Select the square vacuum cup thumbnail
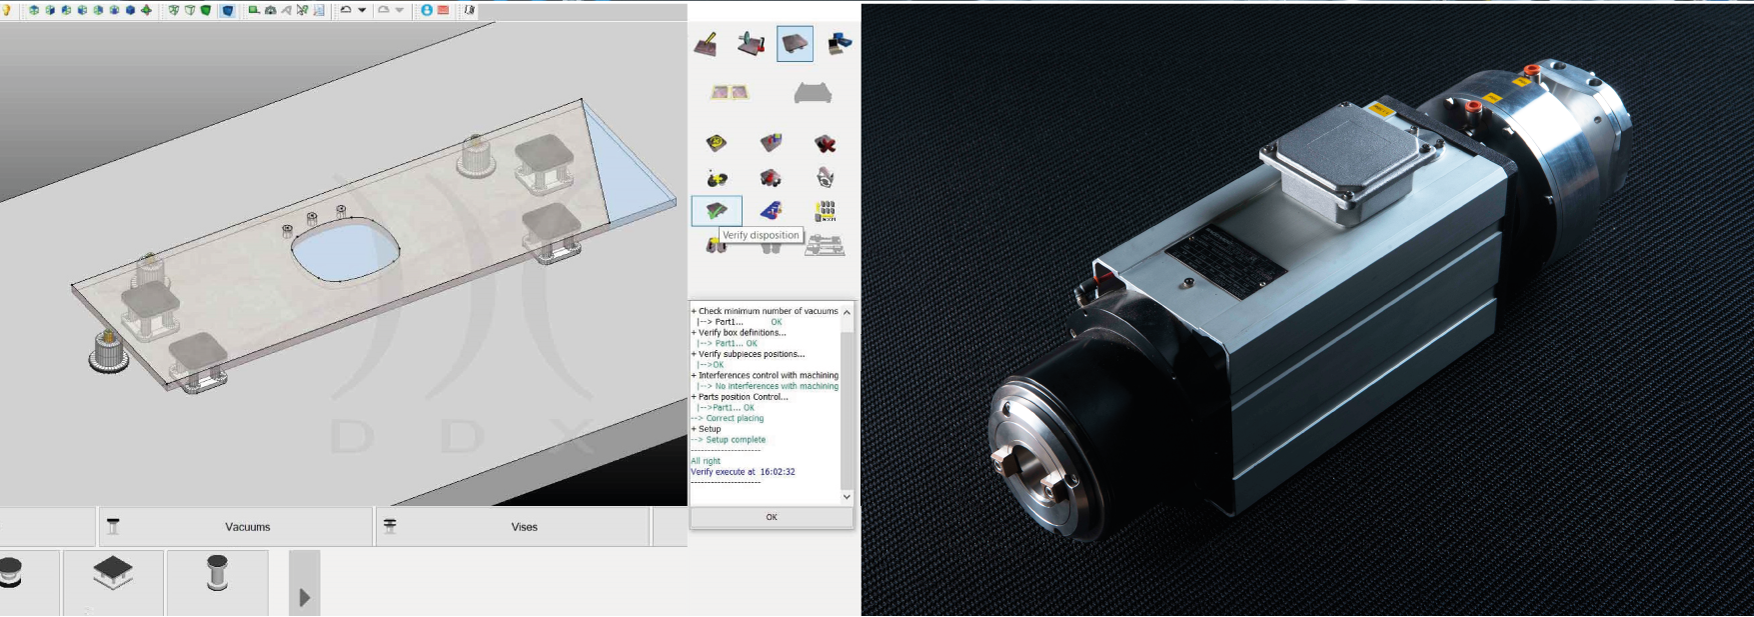 113,573
